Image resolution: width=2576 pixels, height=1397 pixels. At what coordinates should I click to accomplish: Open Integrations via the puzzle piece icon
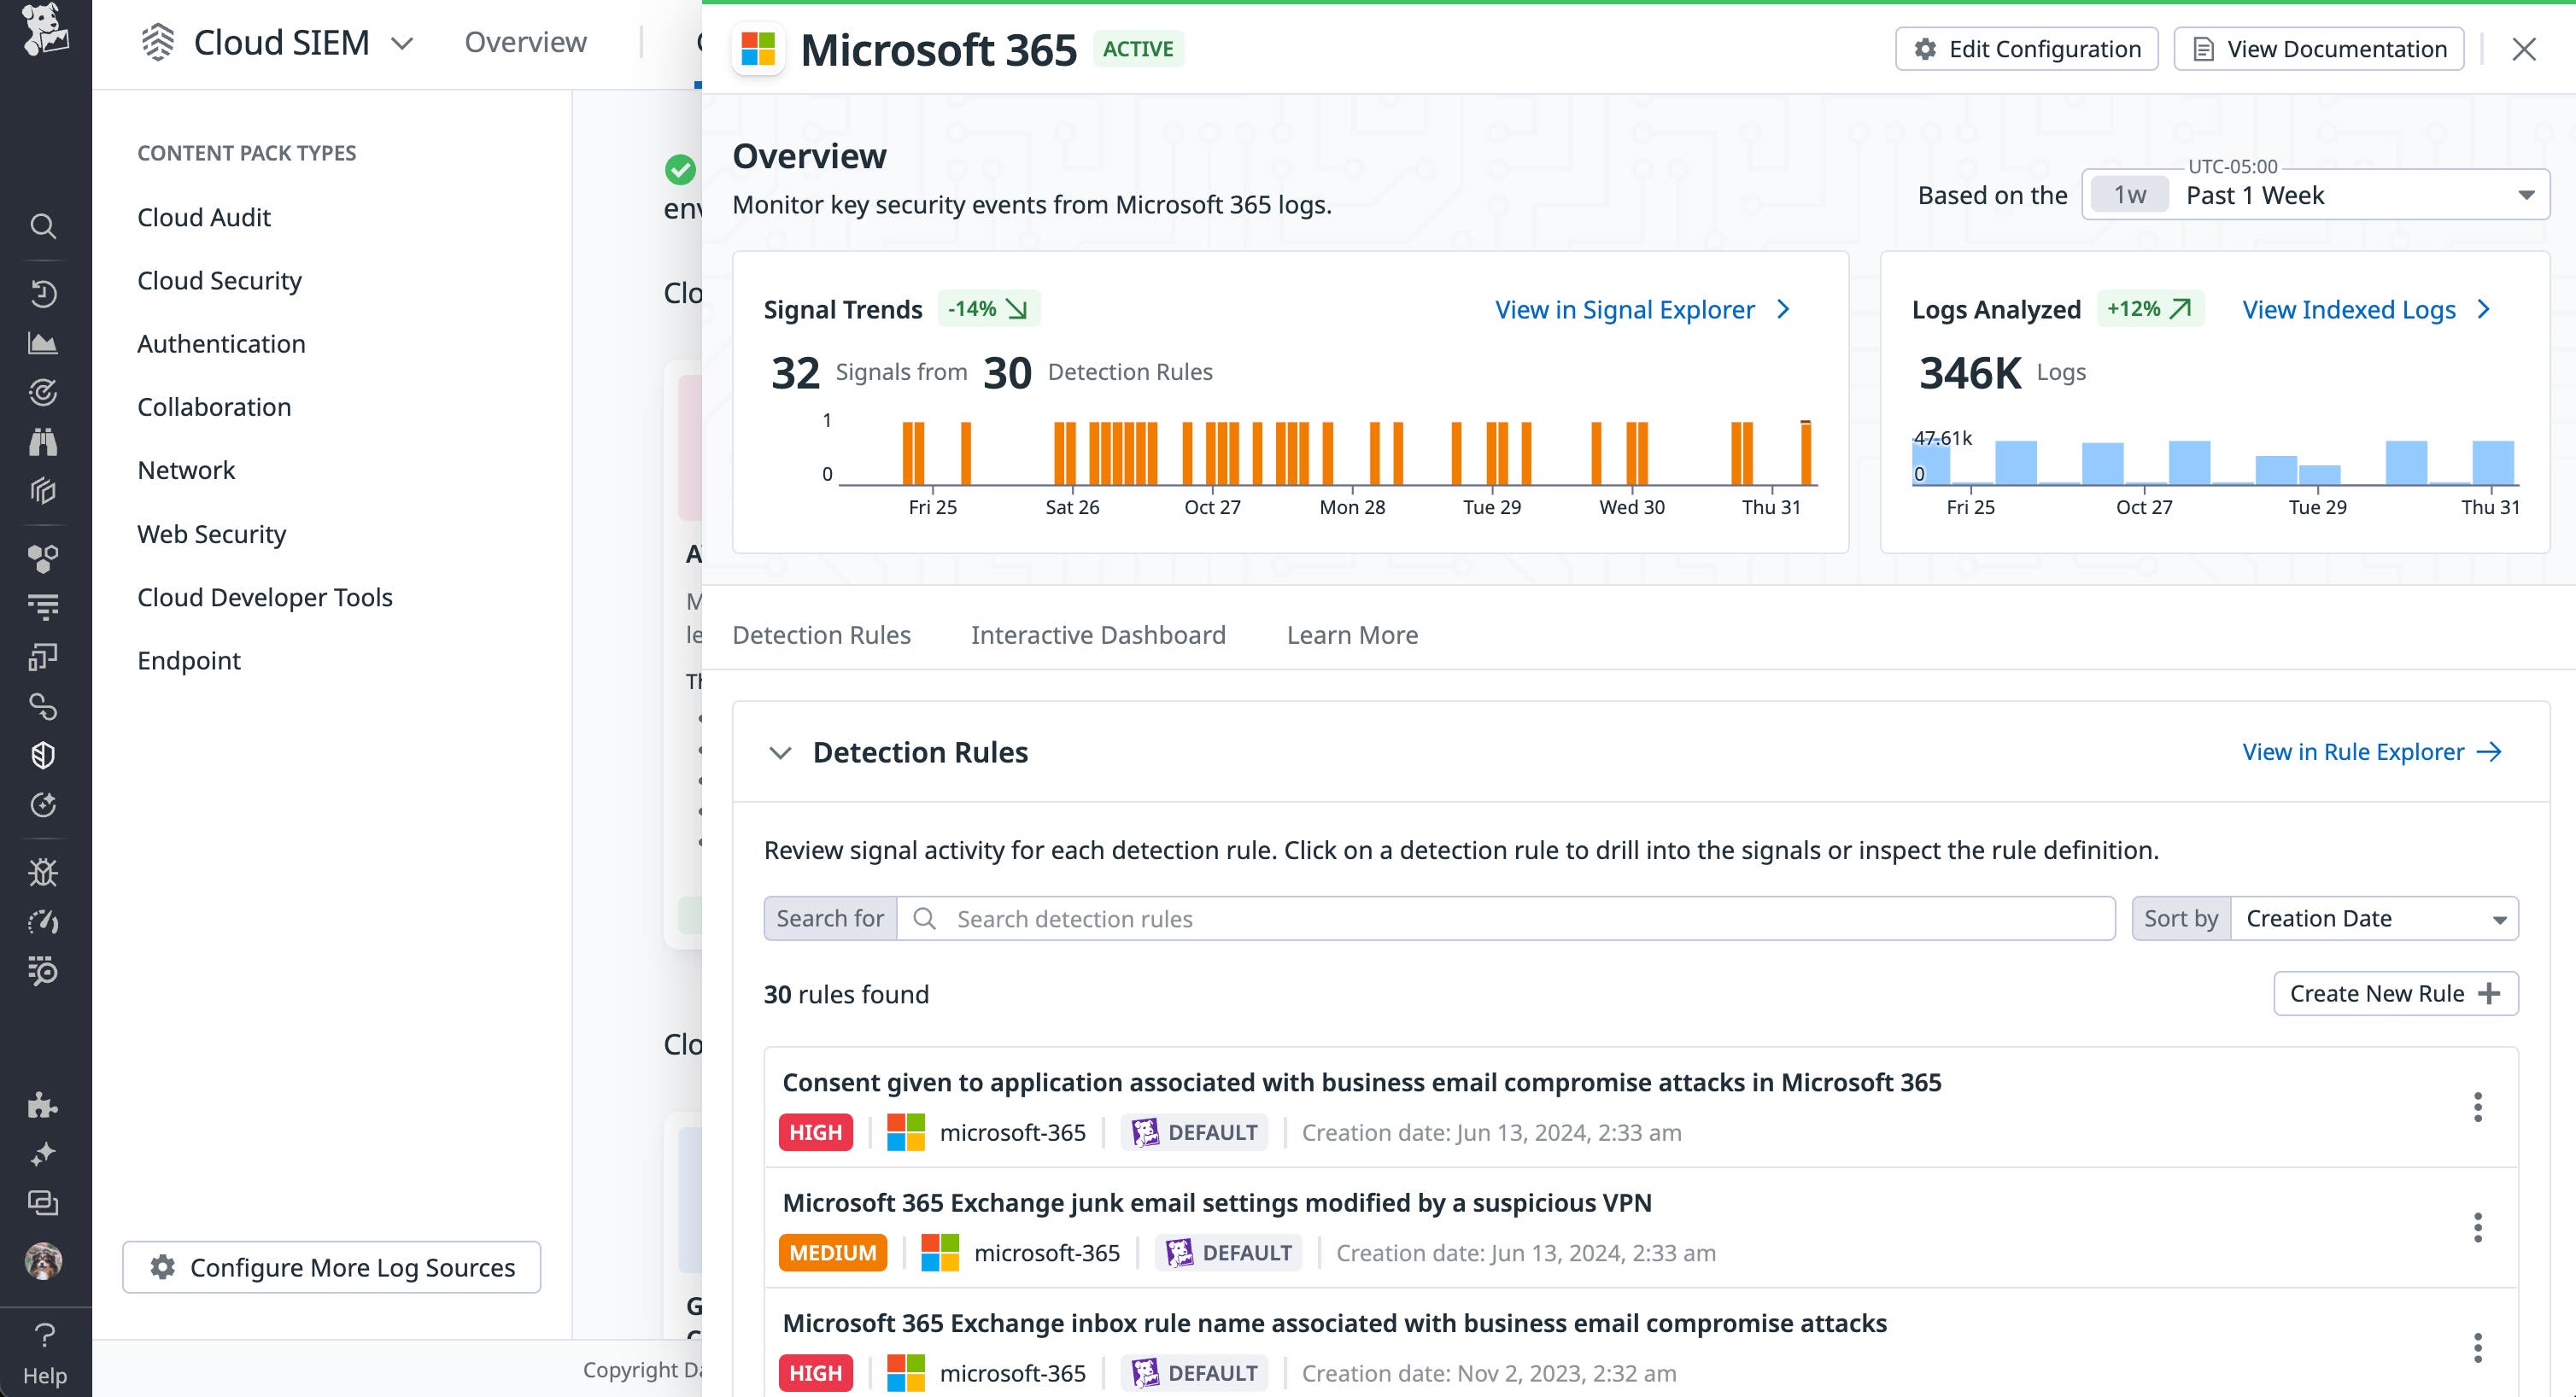pos(44,1105)
